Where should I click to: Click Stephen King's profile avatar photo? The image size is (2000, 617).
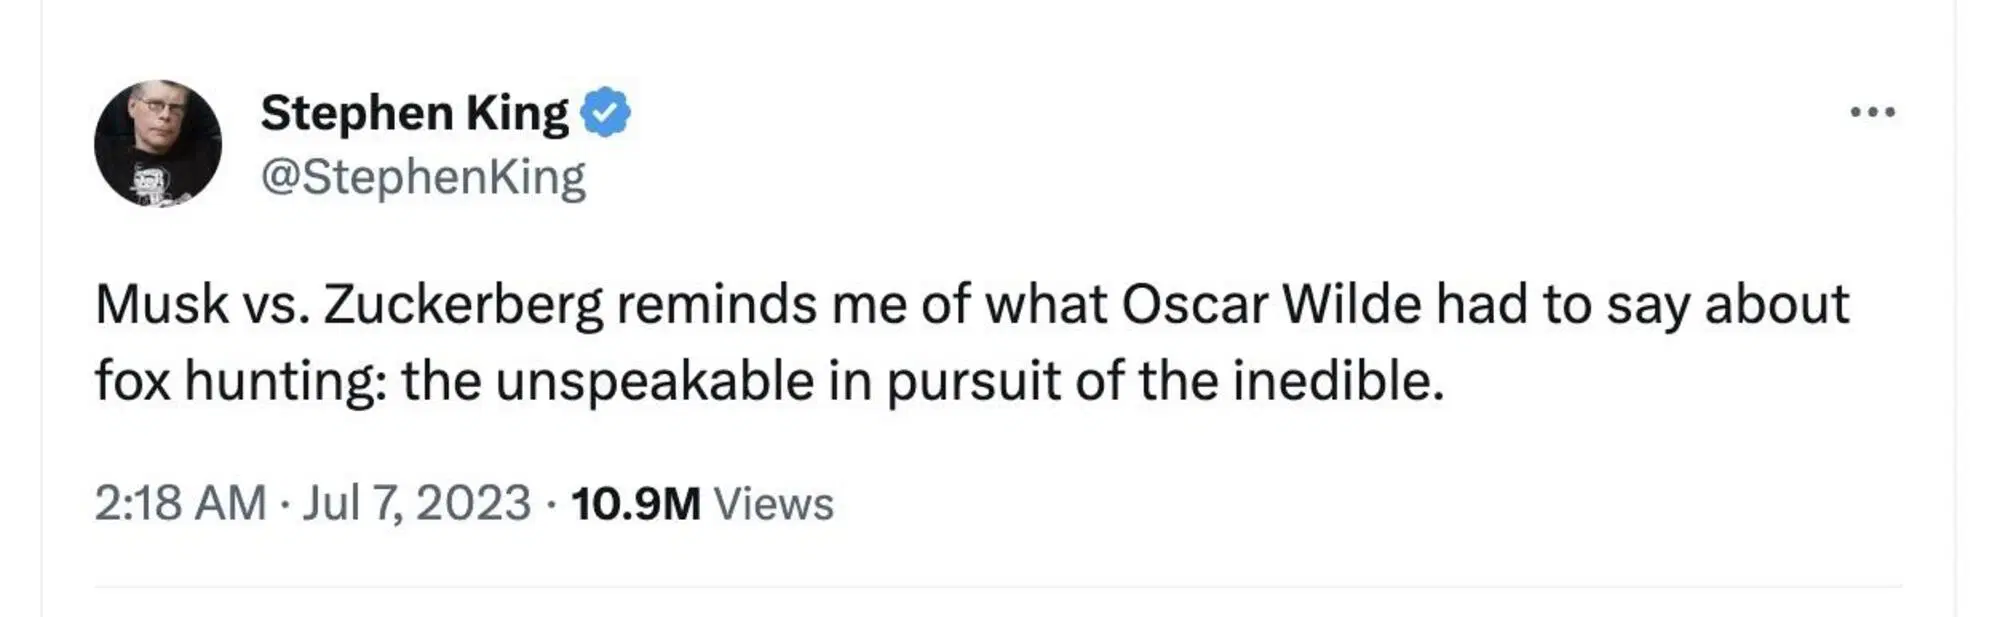[x=158, y=144]
